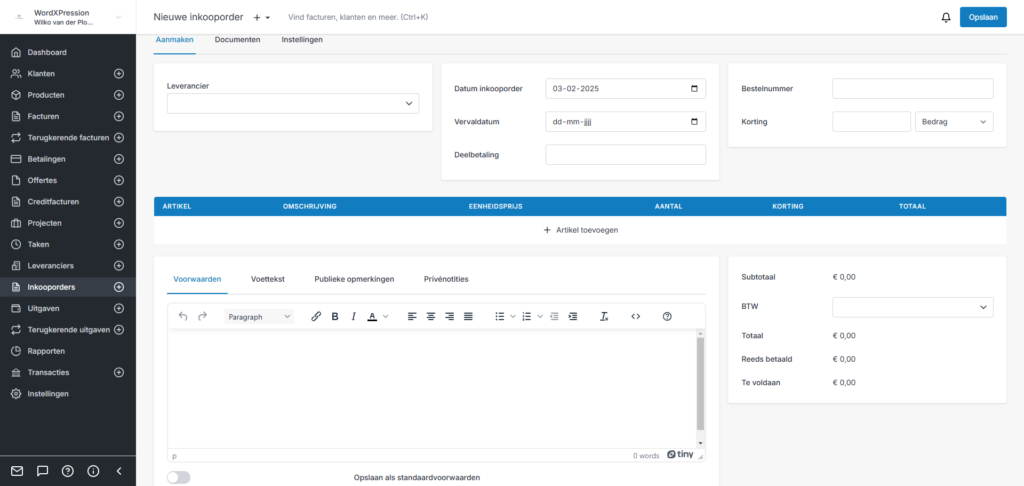Viewport: 1024px width, 486px height.
Task: Open the plus menu next to Nieuwe inkooporder
Action: click(x=262, y=17)
